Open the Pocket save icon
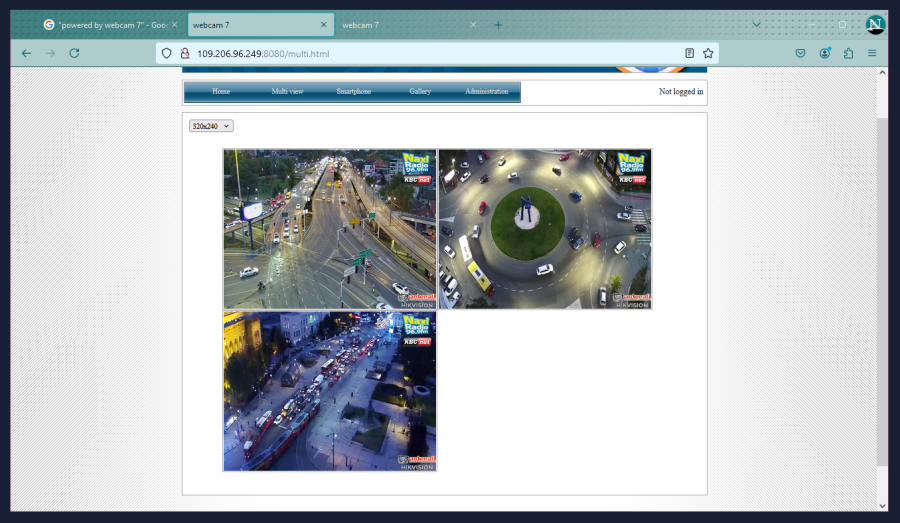Viewport: 900px width, 523px height. click(x=800, y=53)
